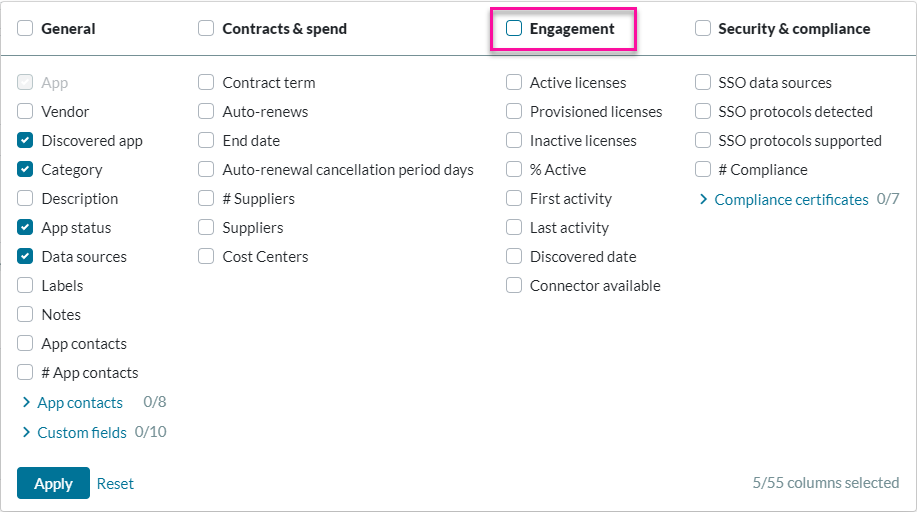Uncheck Data sources column
The height and width of the screenshot is (512, 917).
click(26, 257)
